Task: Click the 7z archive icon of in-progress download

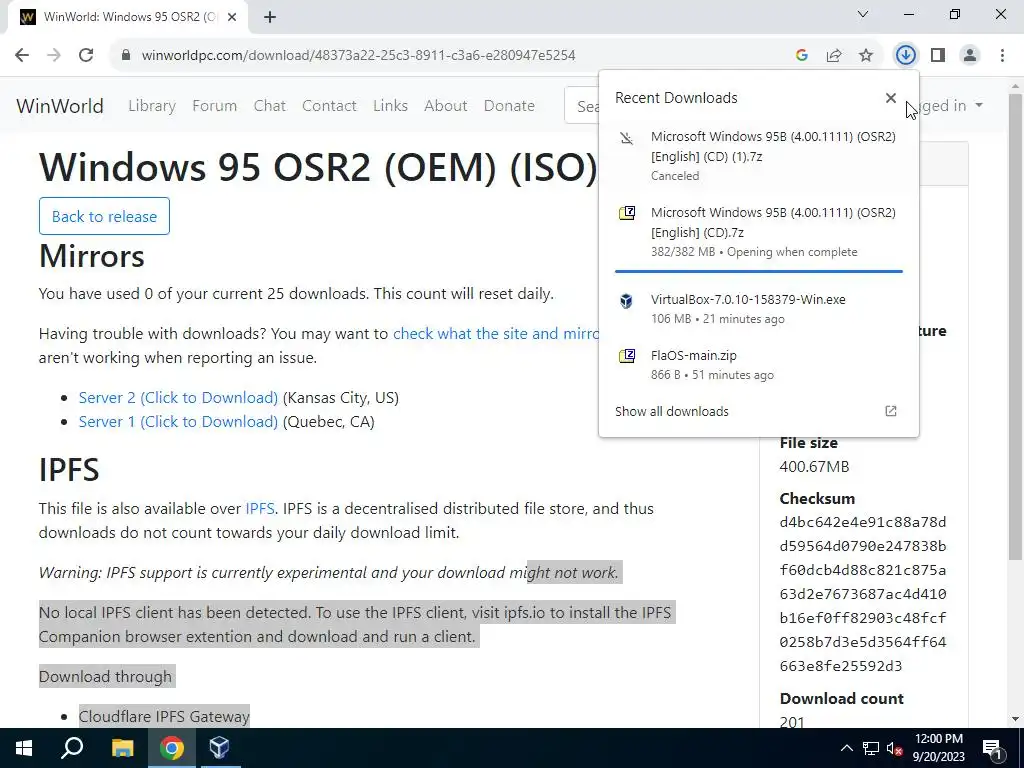Action: pyautogui.click(x=626, y=213)
